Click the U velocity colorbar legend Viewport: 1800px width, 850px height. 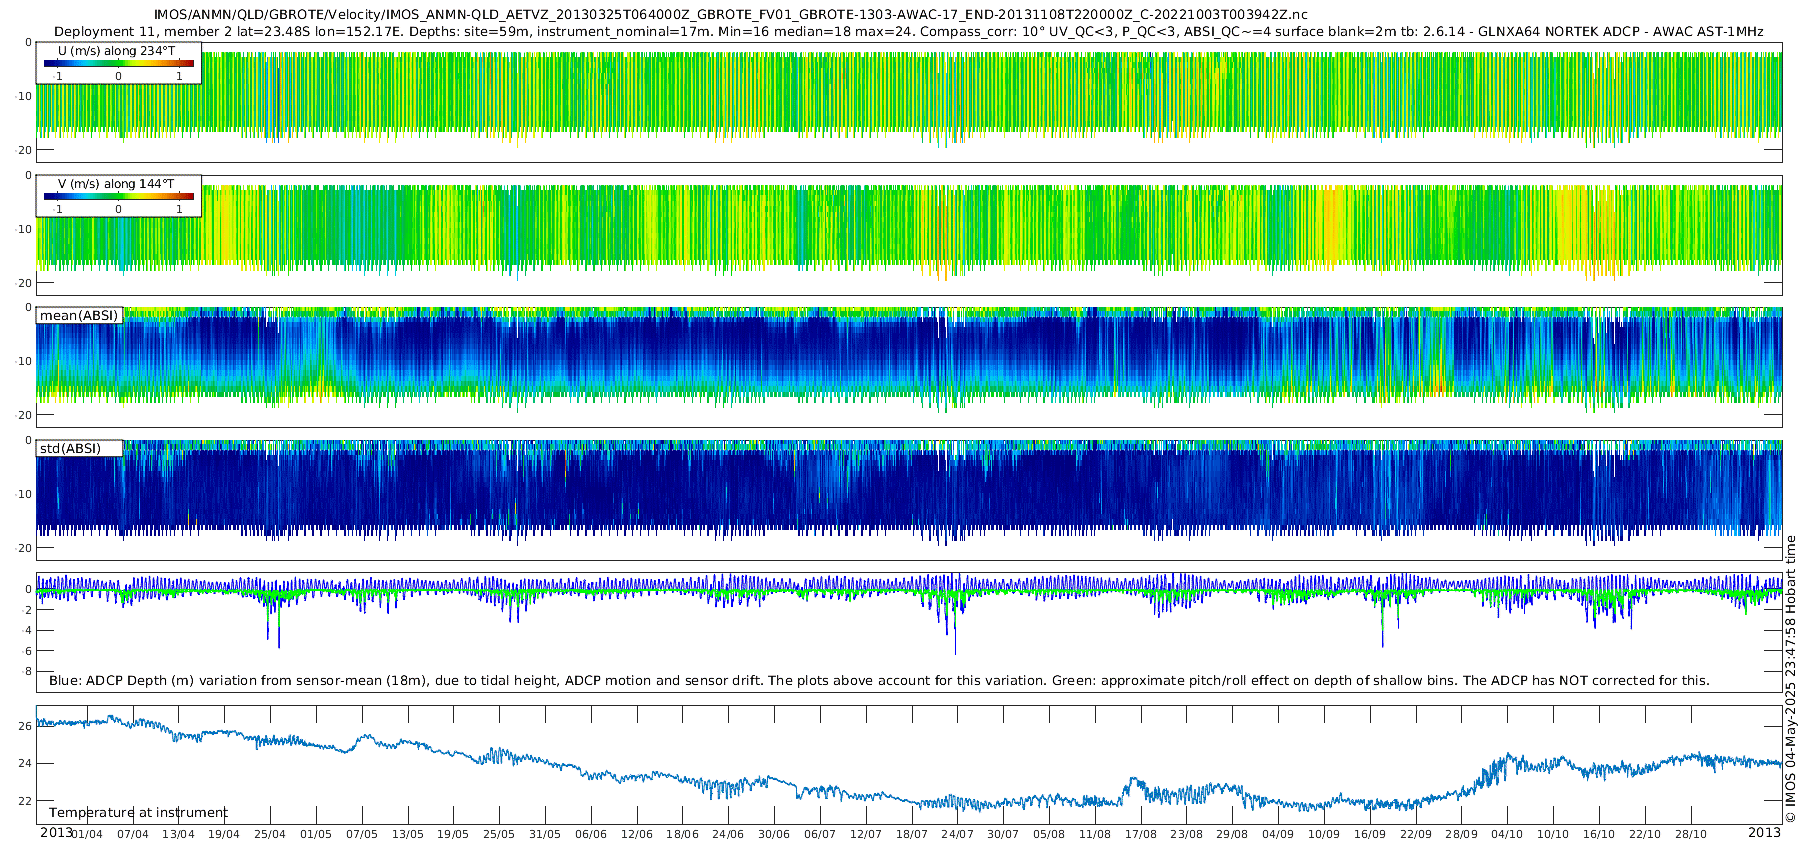[118, 64]
